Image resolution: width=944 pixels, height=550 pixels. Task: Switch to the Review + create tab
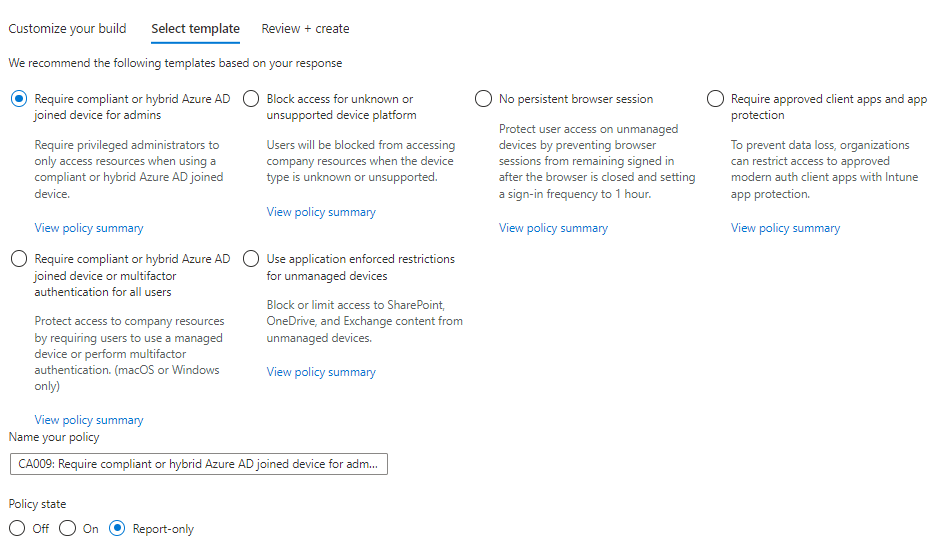[305, 29]
